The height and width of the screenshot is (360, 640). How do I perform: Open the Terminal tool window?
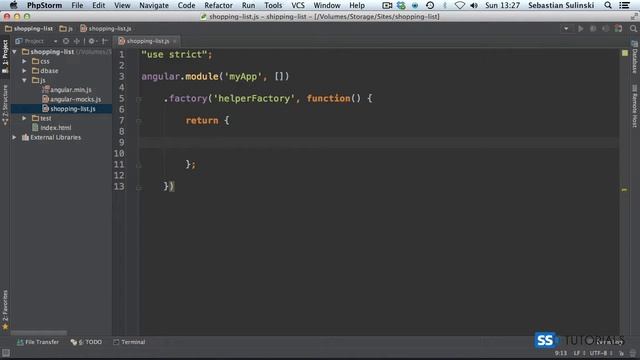coord(129,342)
